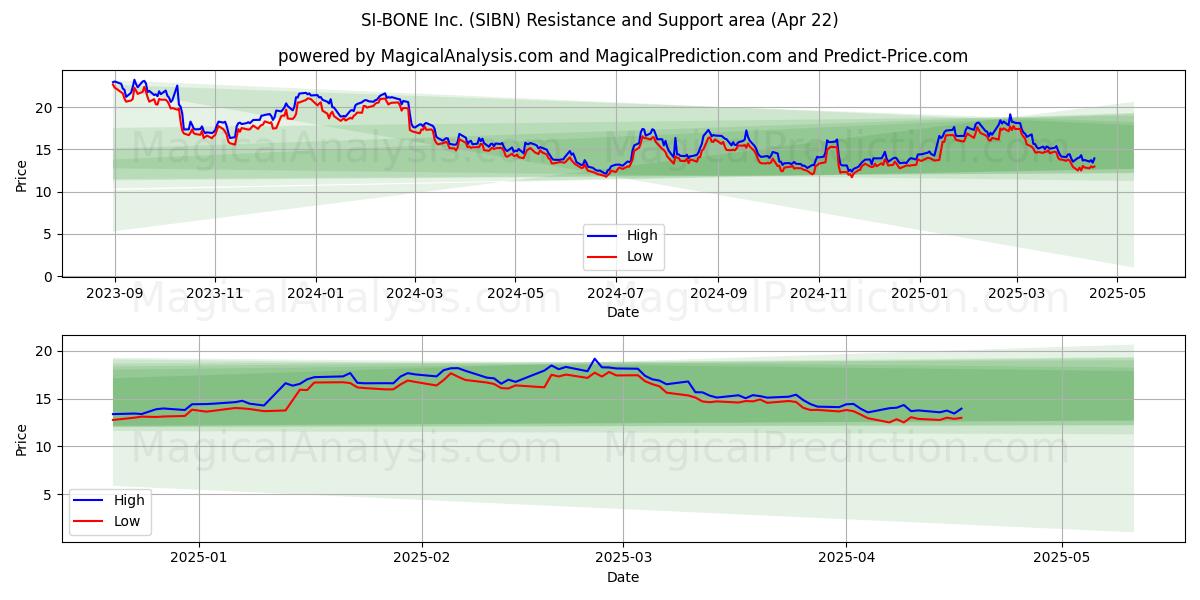
Task: Click the '0' y-axis tick of the top chart
Action: point(50,277)
